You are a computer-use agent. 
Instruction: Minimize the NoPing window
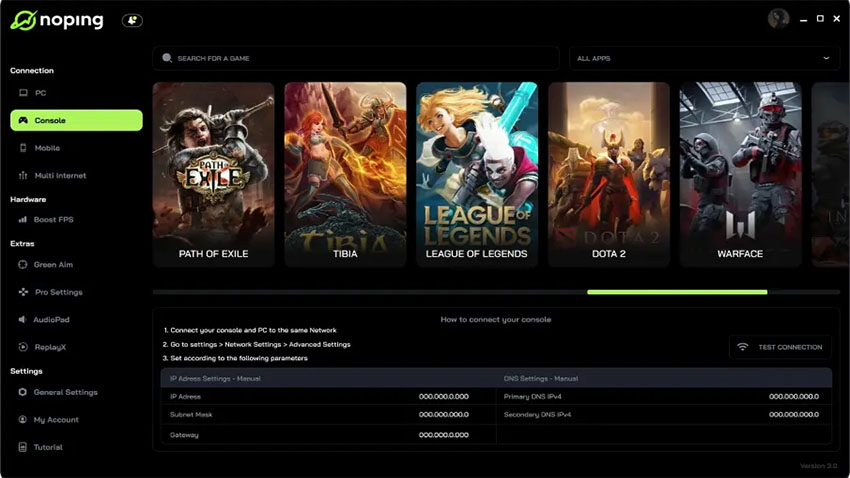[803, 19]
